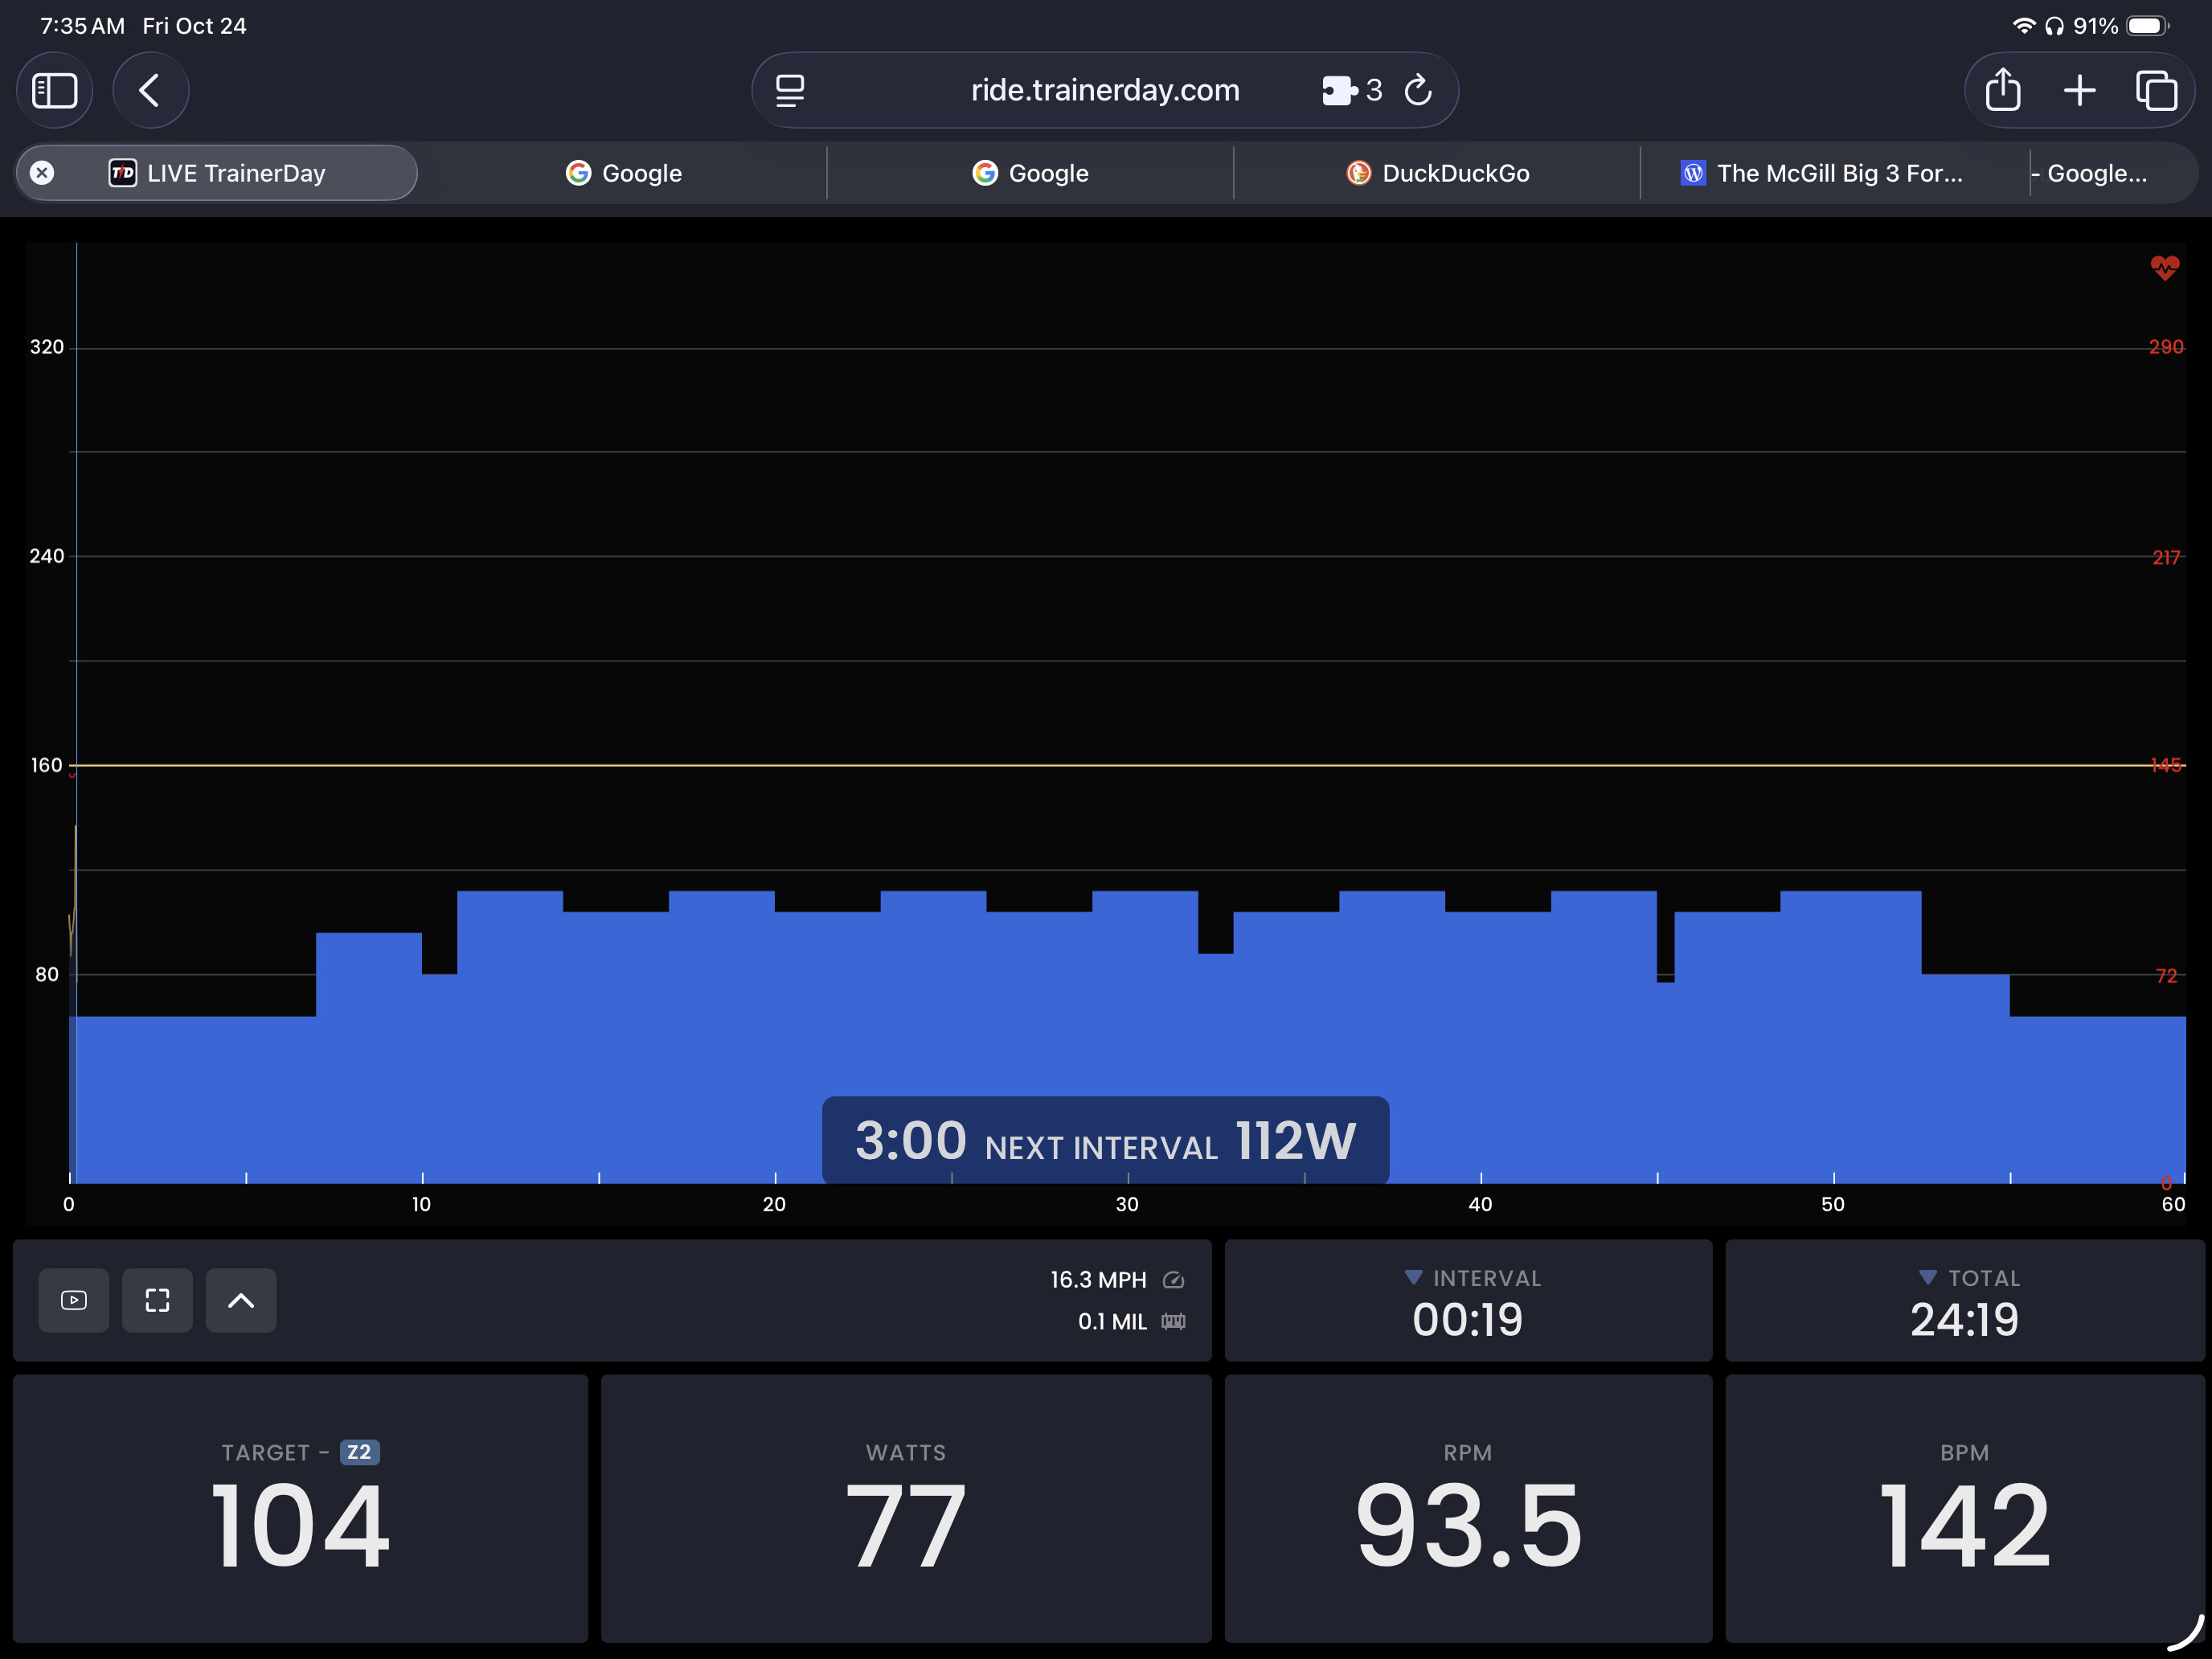Click the speedometer icon beside MPH

(x=1173, y=1280)
